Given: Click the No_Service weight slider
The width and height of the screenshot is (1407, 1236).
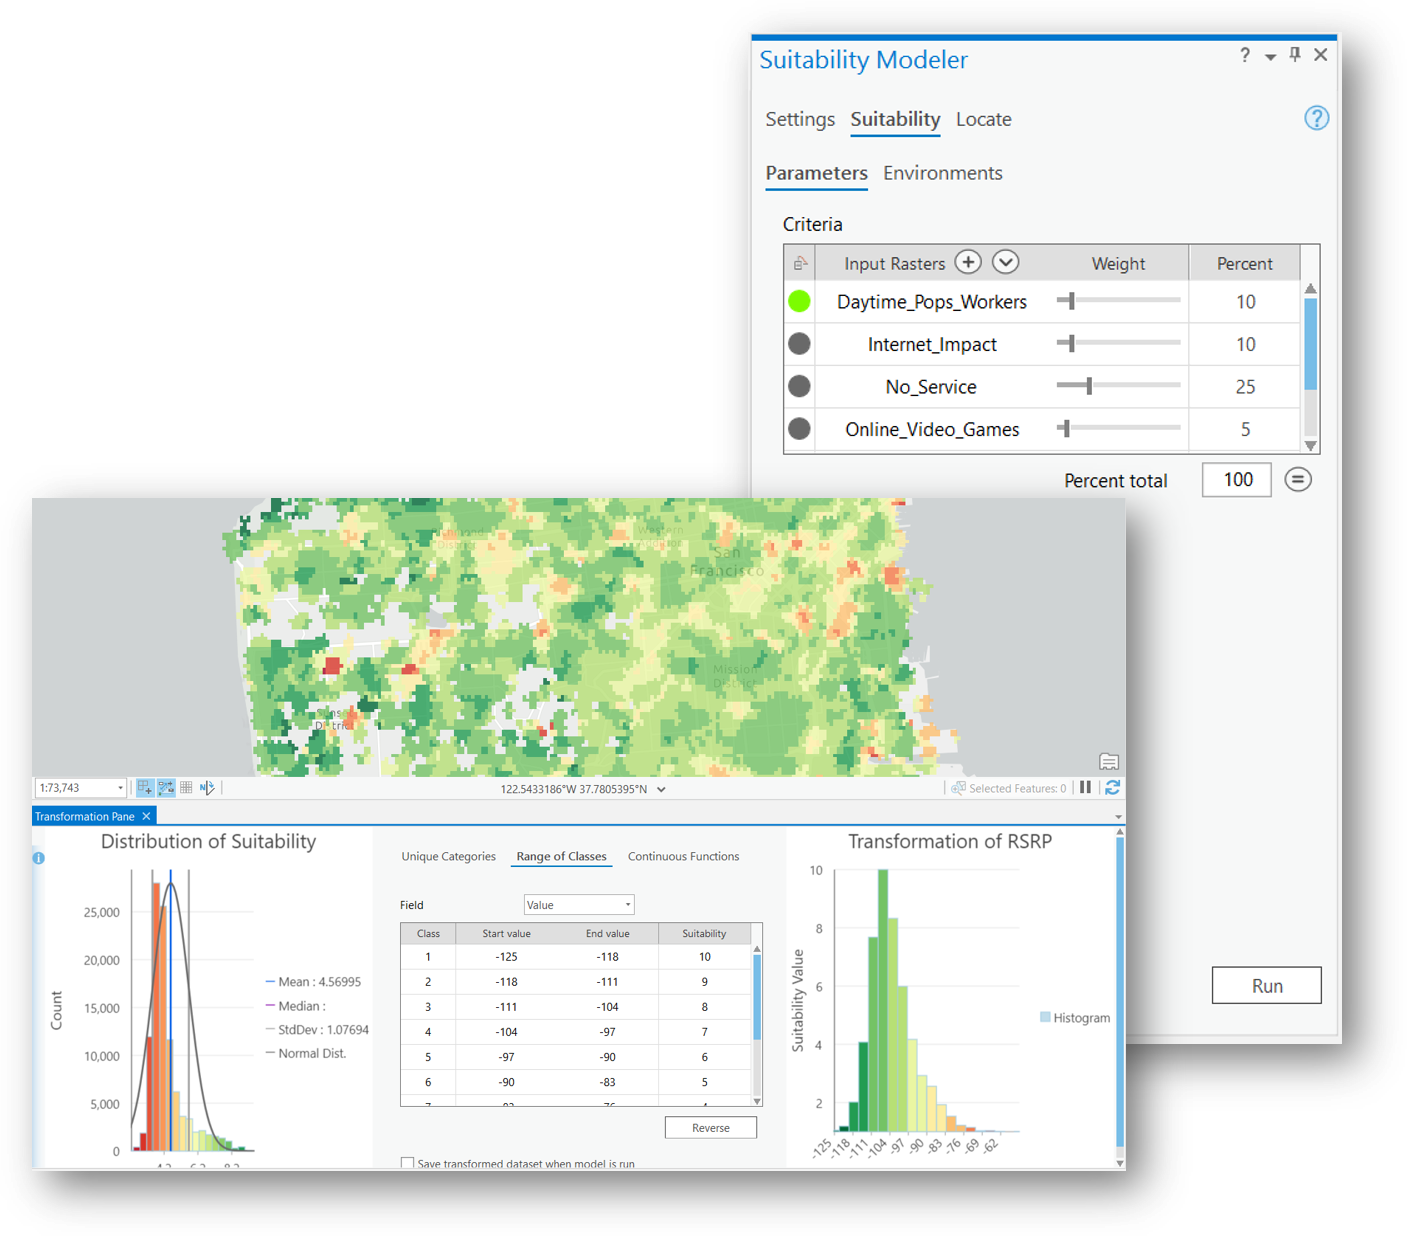Looking at the screenshot, I should coord(1118,385).
